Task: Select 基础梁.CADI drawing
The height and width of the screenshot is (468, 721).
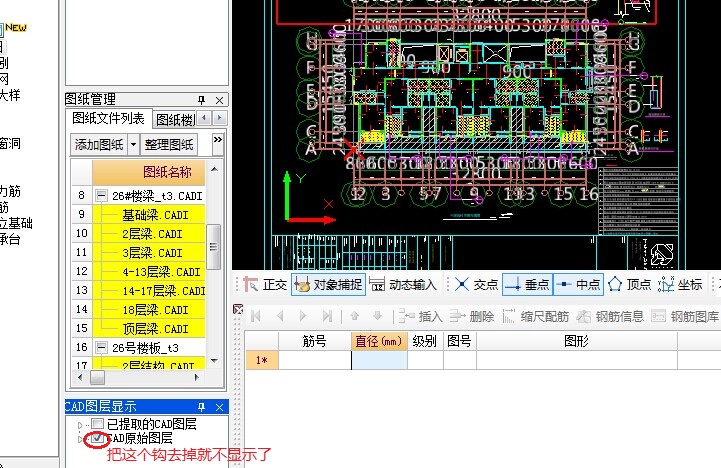Action: pyautogui.click(x=149, y=215)
